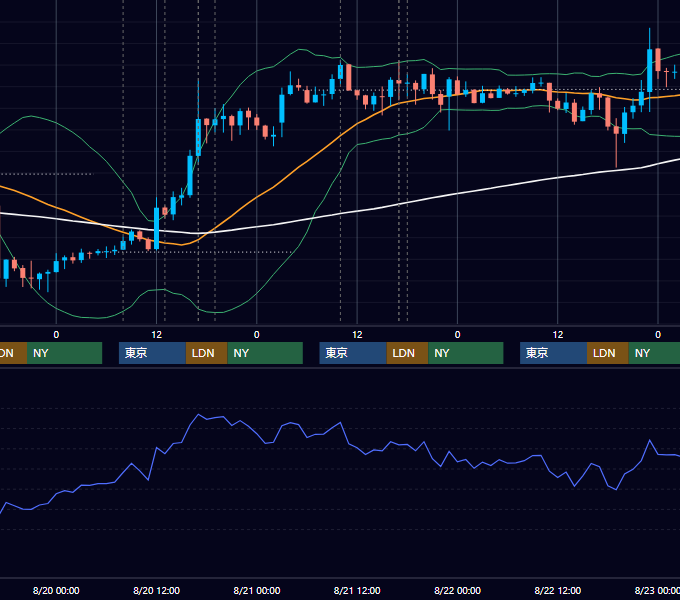Click the 東京 session block on 8/21
Image resolution: width=680 pixels, height=600 pixels.
353,353
